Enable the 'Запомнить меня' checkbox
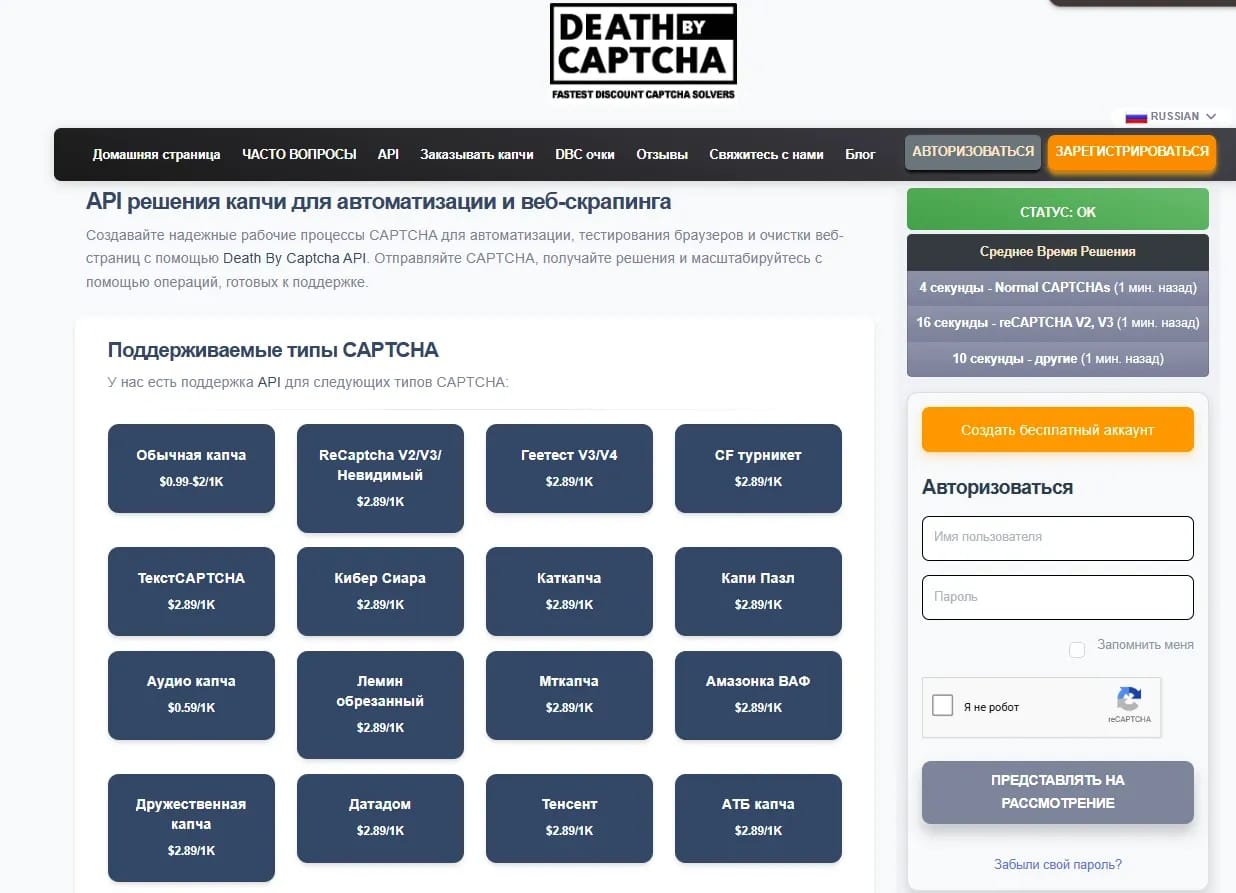 (x=1077, y=650)
